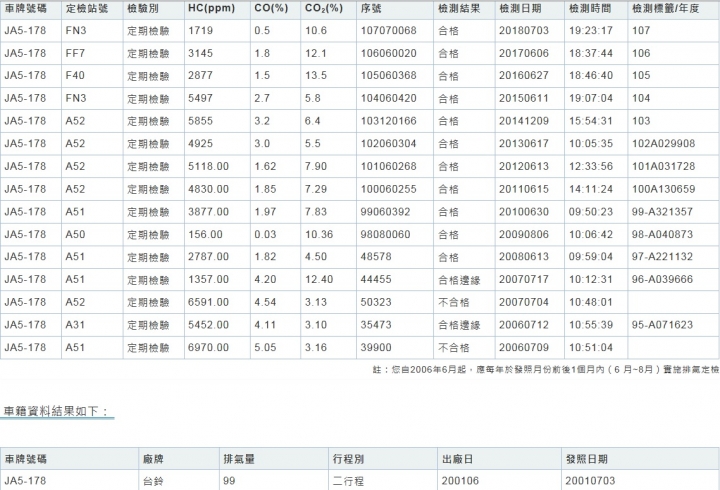Image resolution: width=720 pixels, height=490 pixels.
Task: Select station code FF7
Action: 75,53
